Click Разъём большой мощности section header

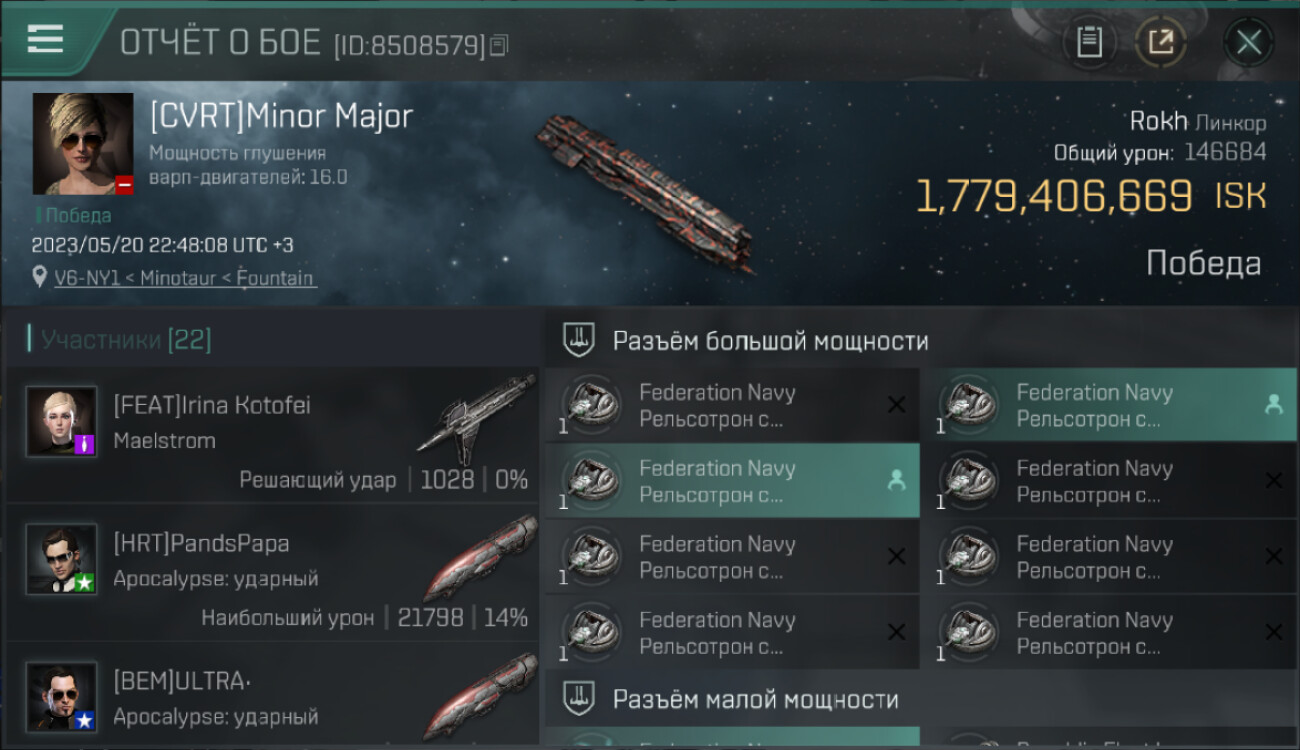(770, 341)
